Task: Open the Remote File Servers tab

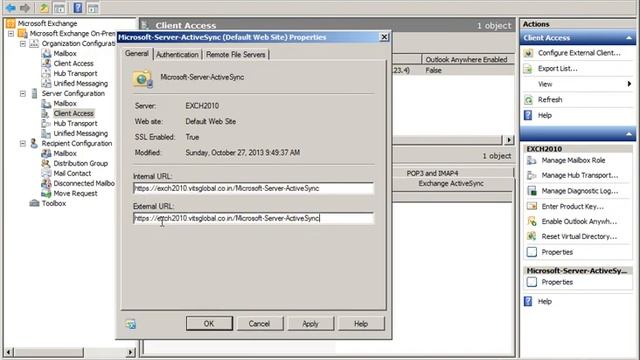Action: 236,54
